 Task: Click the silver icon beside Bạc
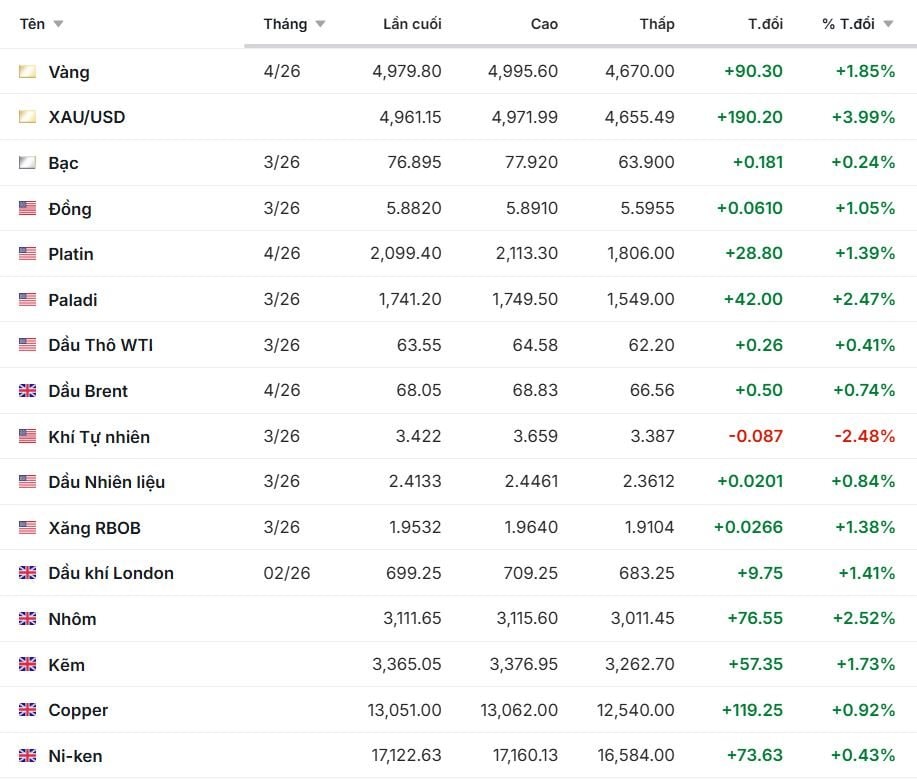(27, 163)
